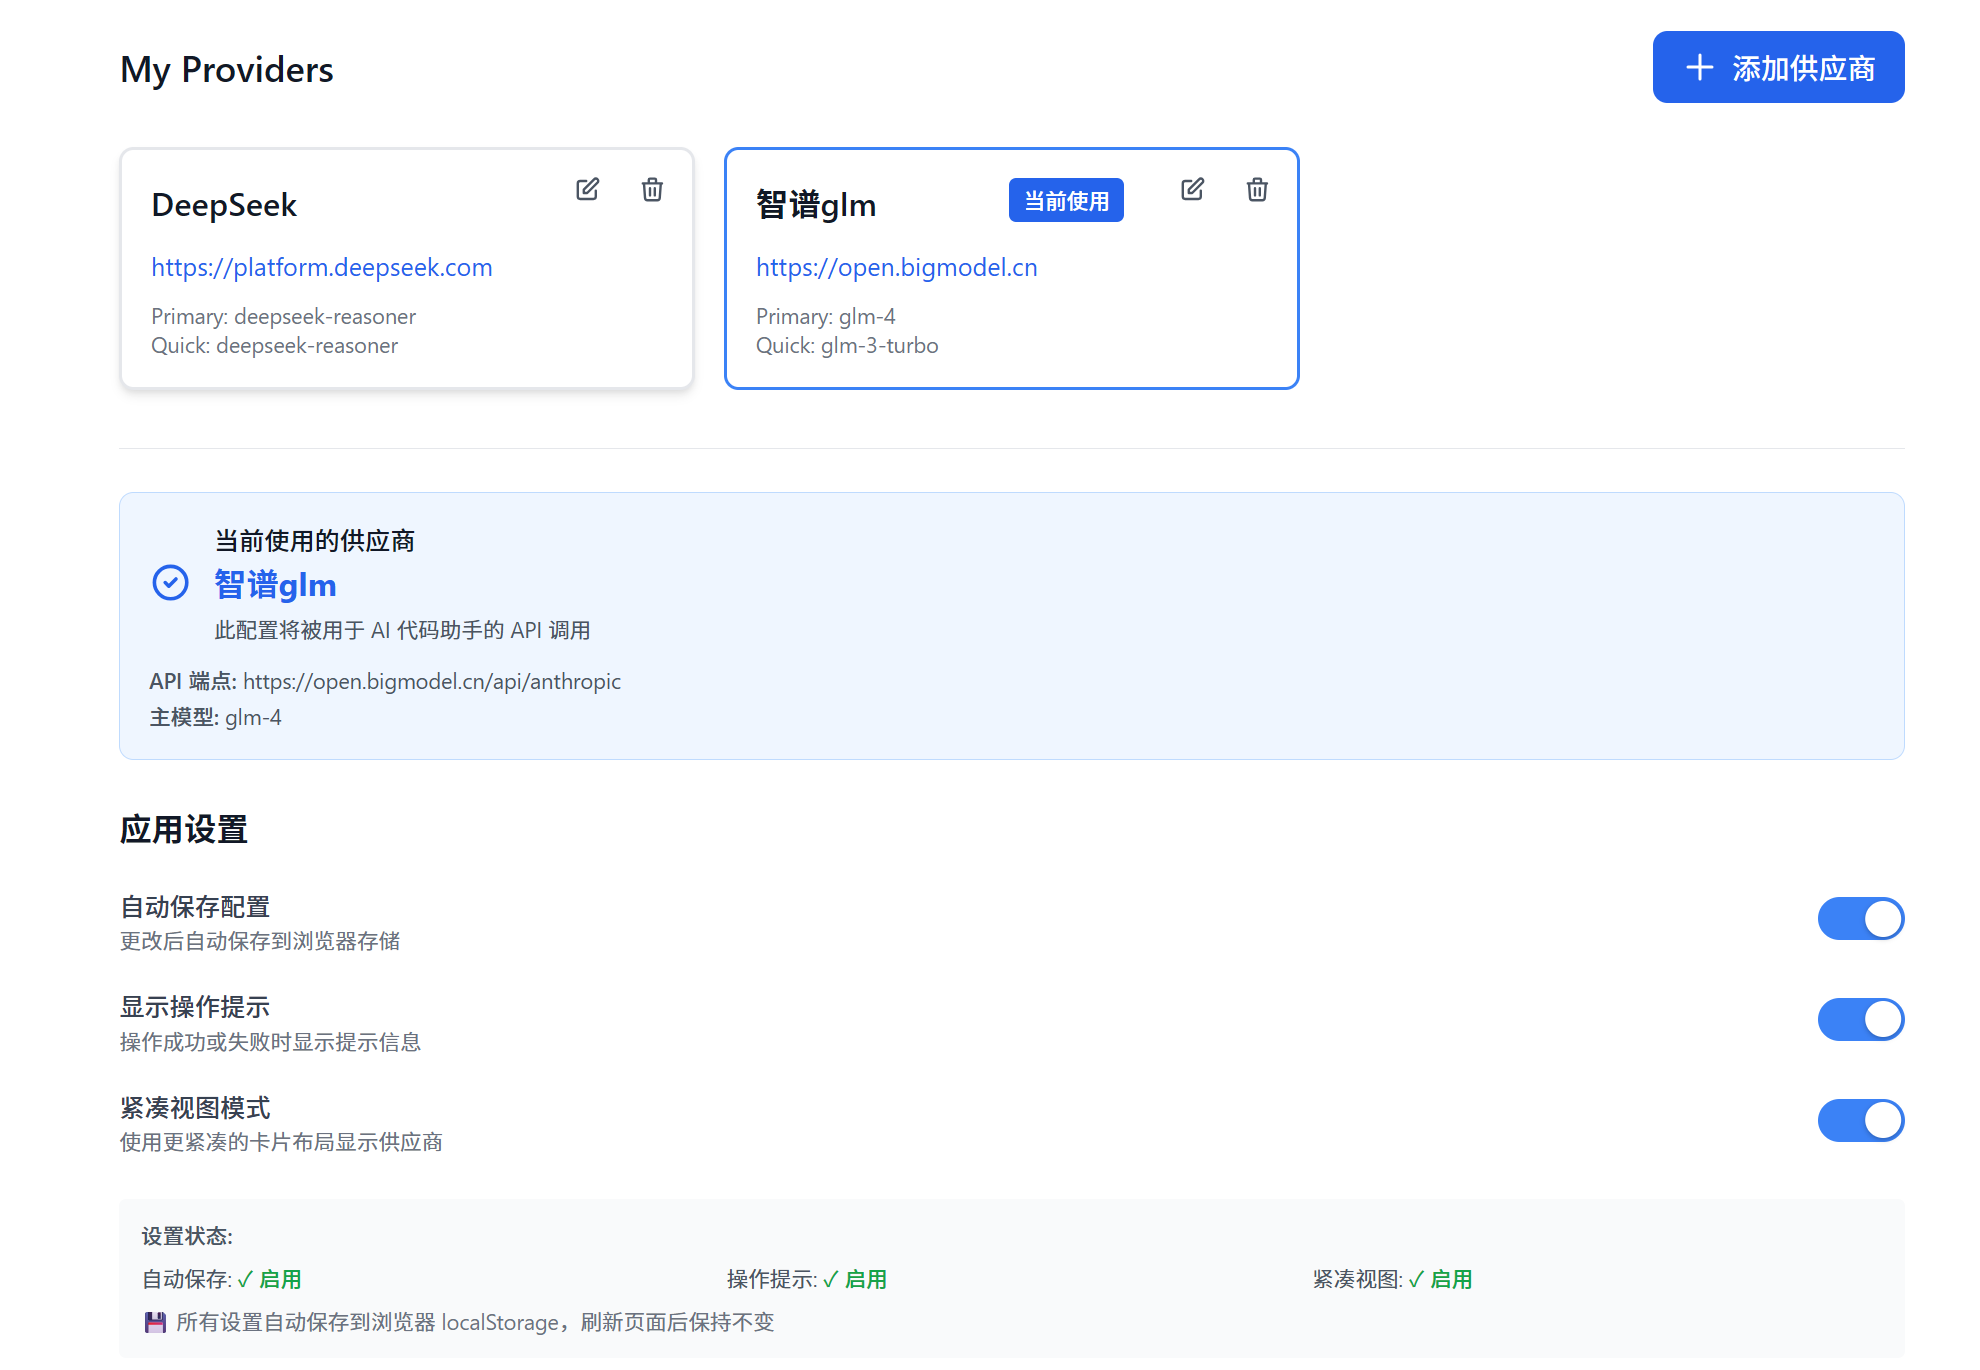Click the large blue 智谱glm heading
Viewport: 1980px width, 1370px height.
(x=275, y=585)
